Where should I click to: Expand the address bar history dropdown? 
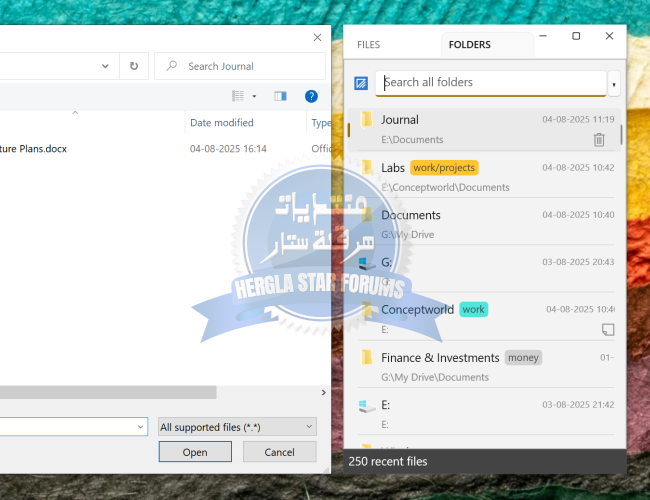[x=105, y=66]
